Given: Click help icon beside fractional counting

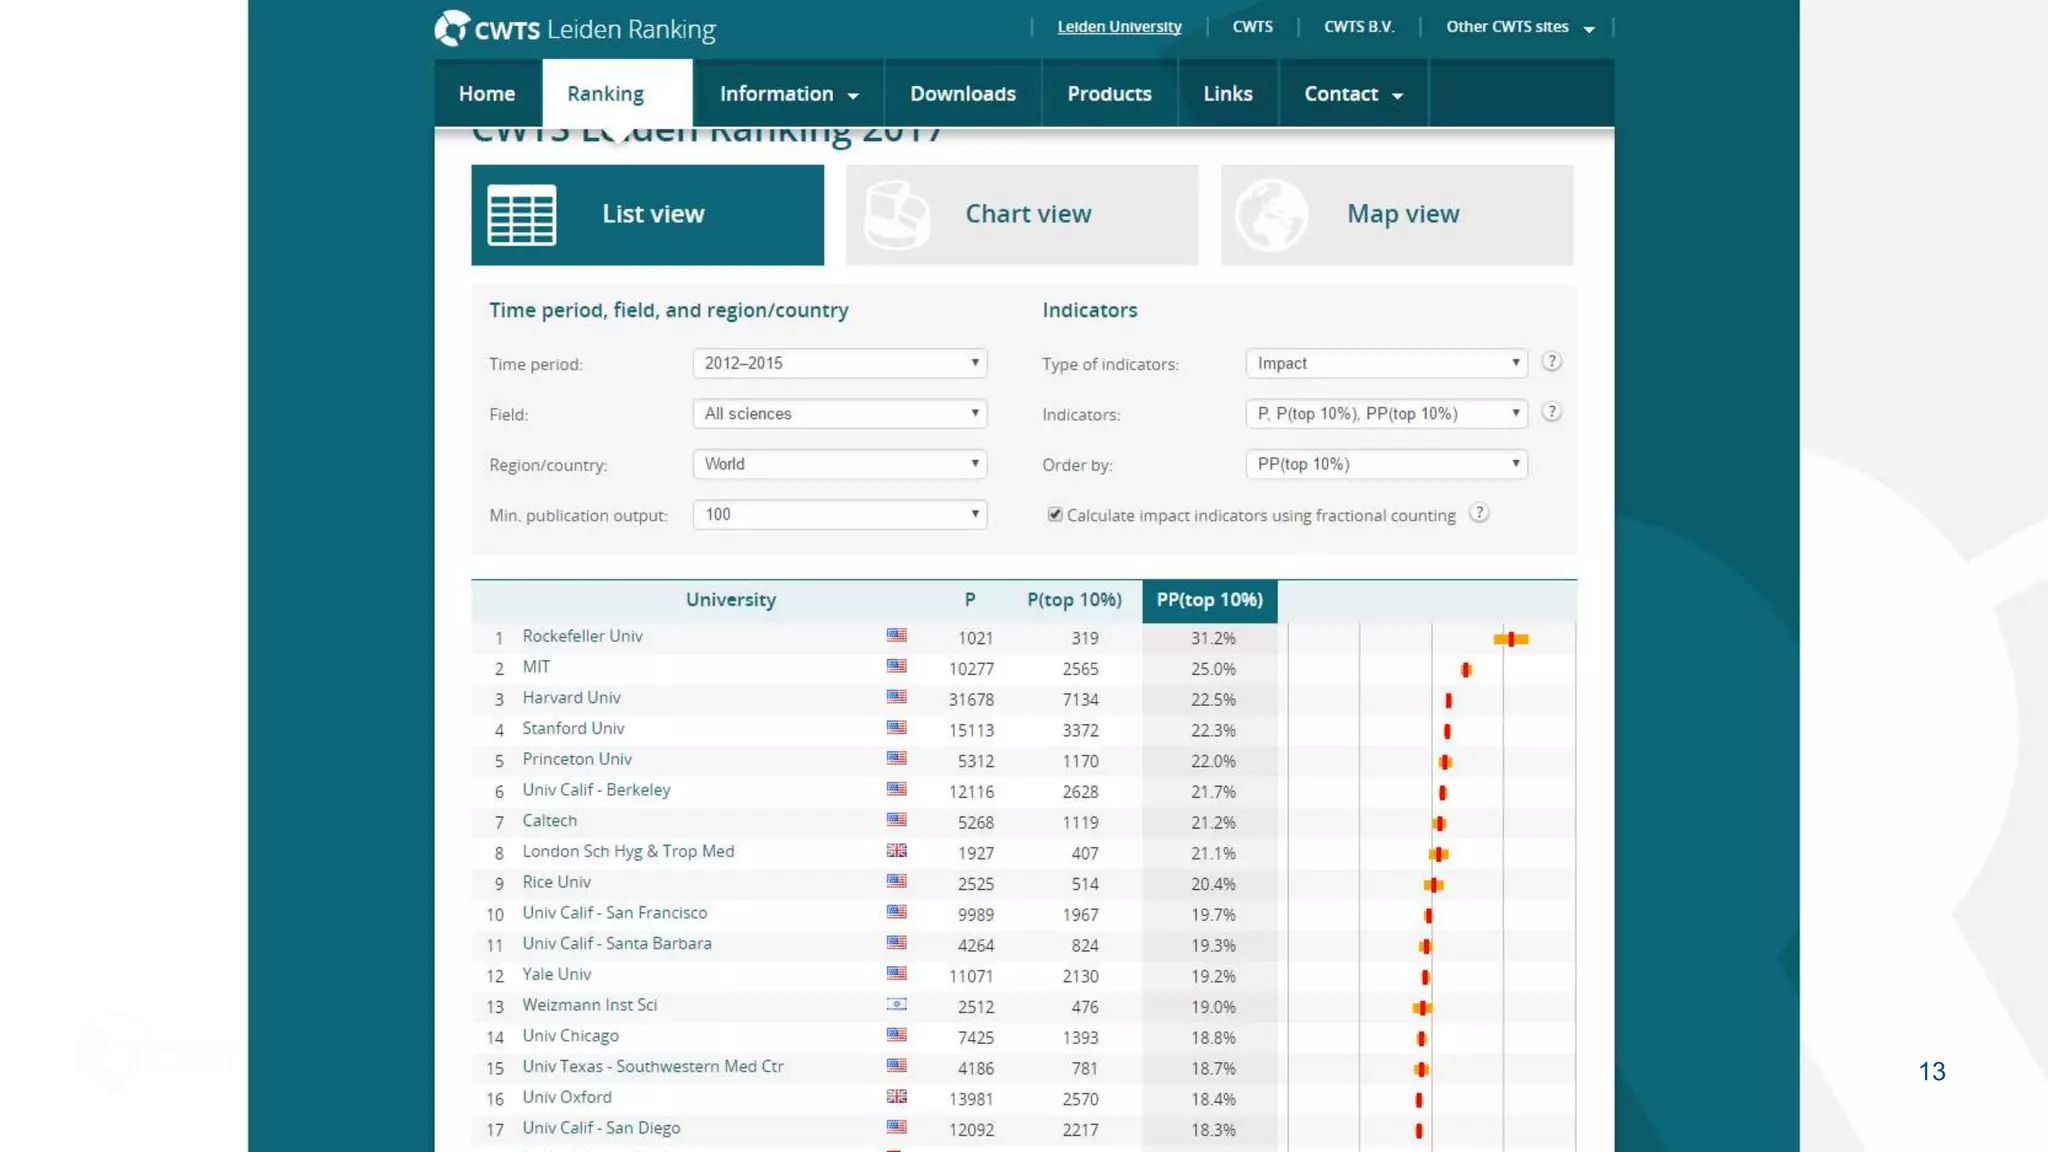Looking at the screenshot, I should click(1479, 513).
